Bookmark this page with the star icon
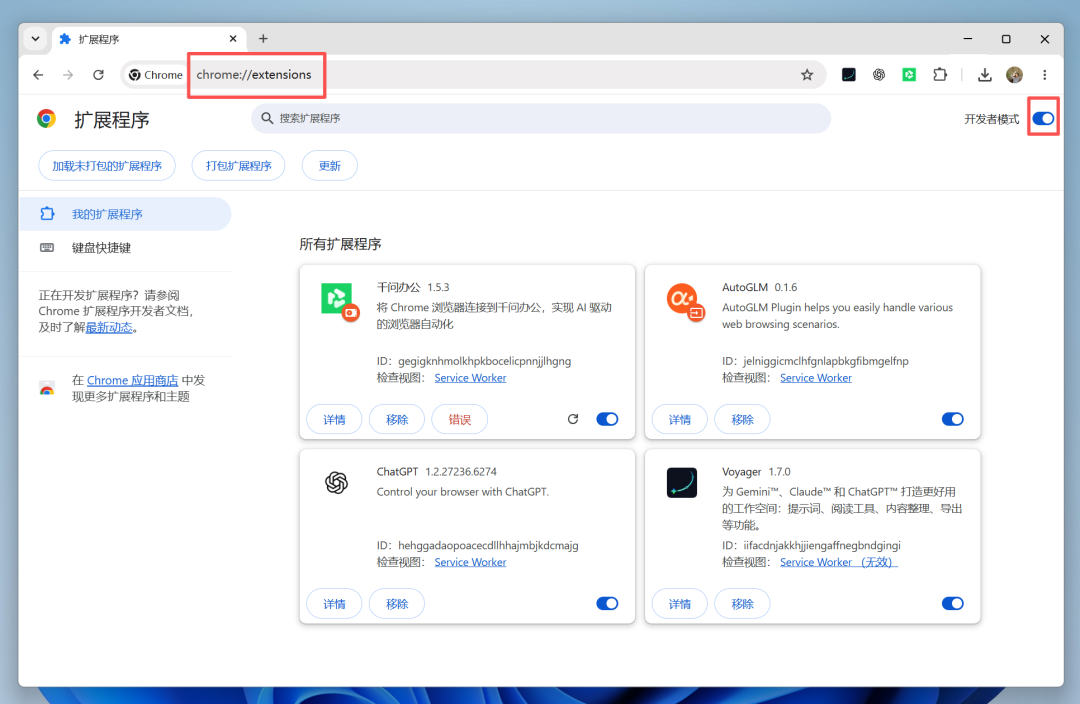1080x704 pixels. 807,74
